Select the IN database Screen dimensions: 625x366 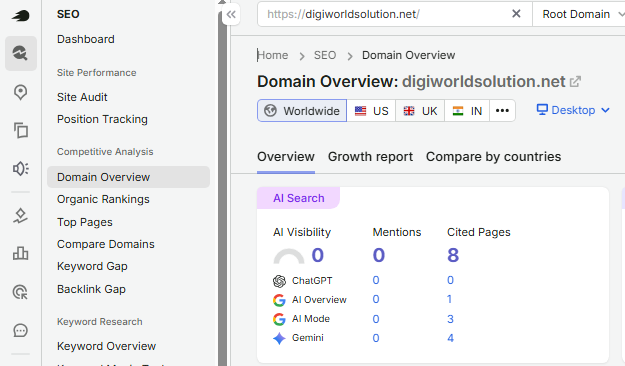click(467, 111)
